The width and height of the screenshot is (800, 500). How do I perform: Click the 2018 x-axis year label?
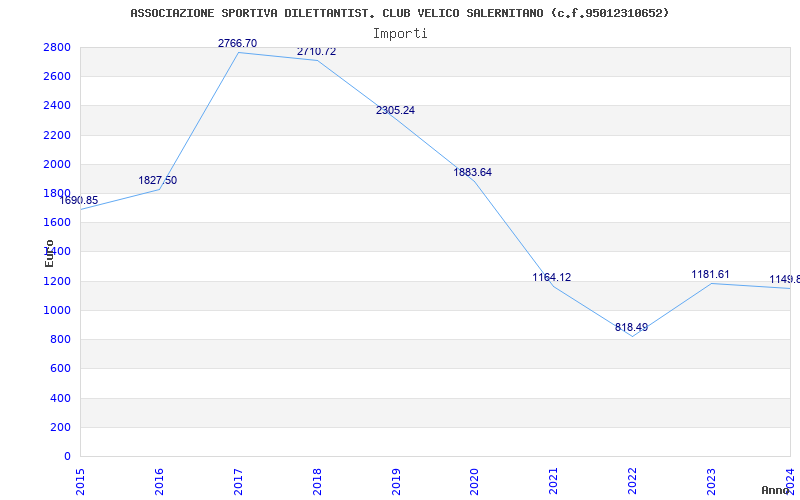317,482
